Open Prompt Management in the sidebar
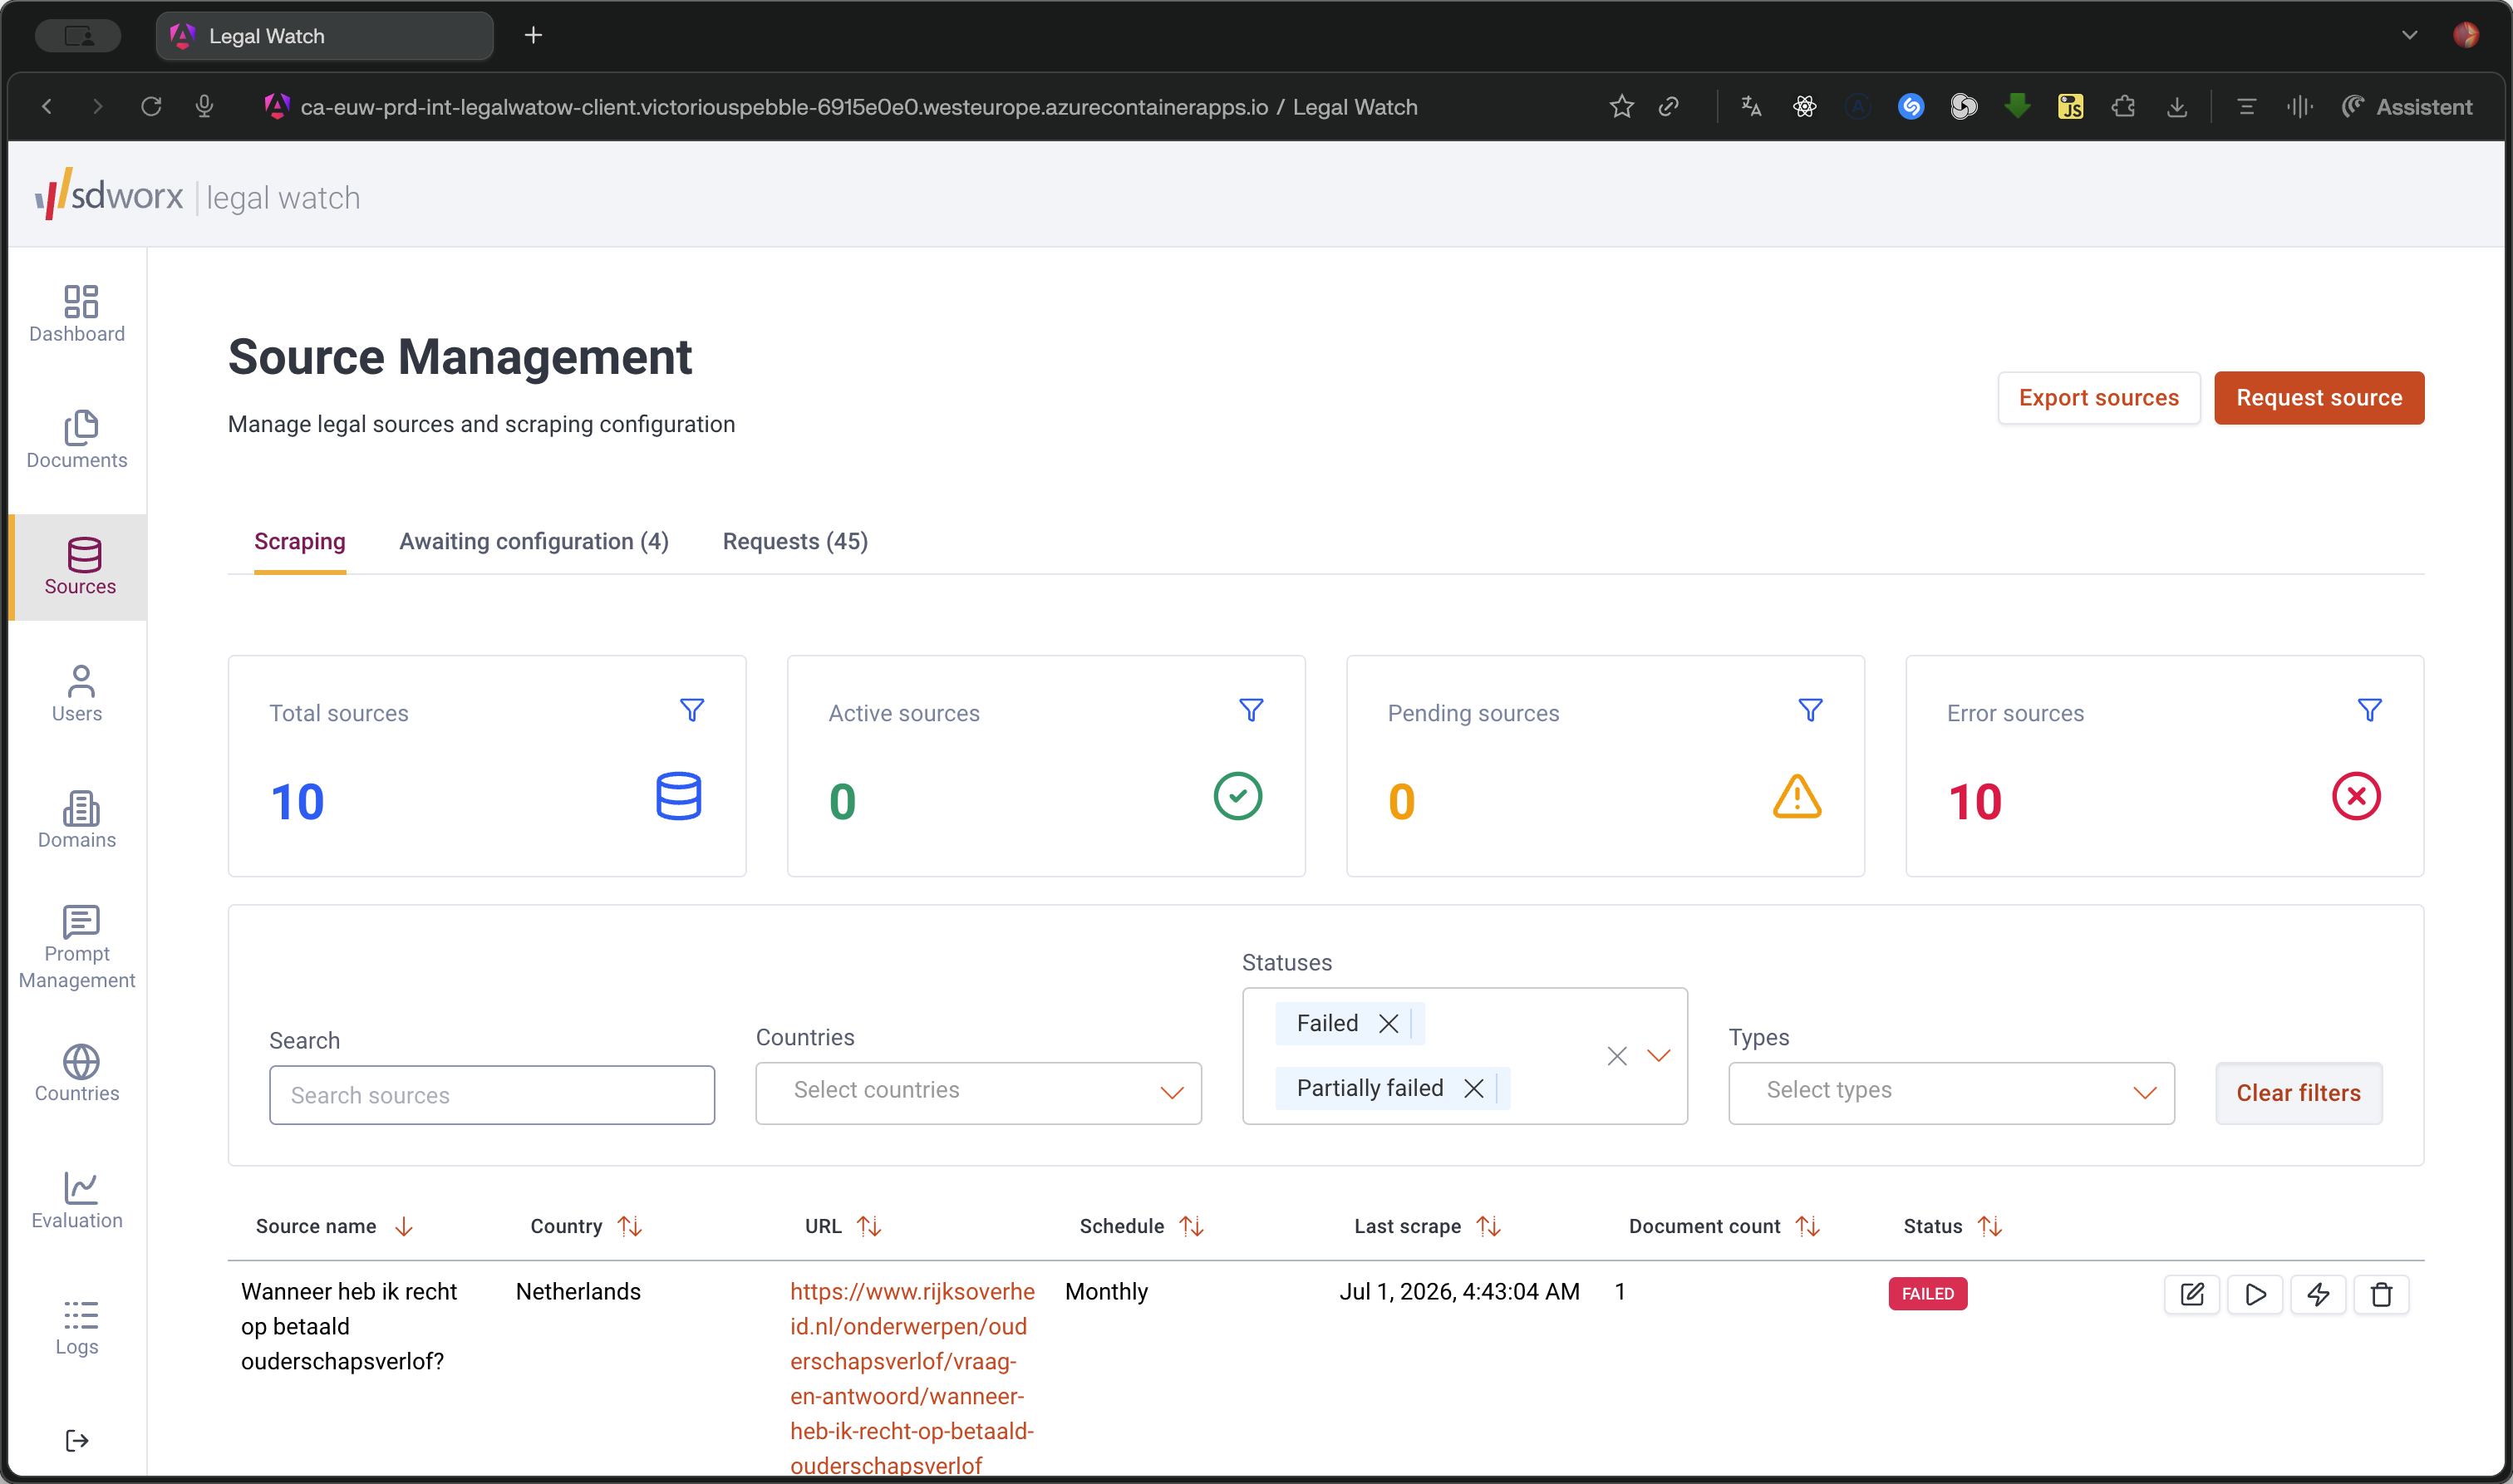 click(77, 947)
